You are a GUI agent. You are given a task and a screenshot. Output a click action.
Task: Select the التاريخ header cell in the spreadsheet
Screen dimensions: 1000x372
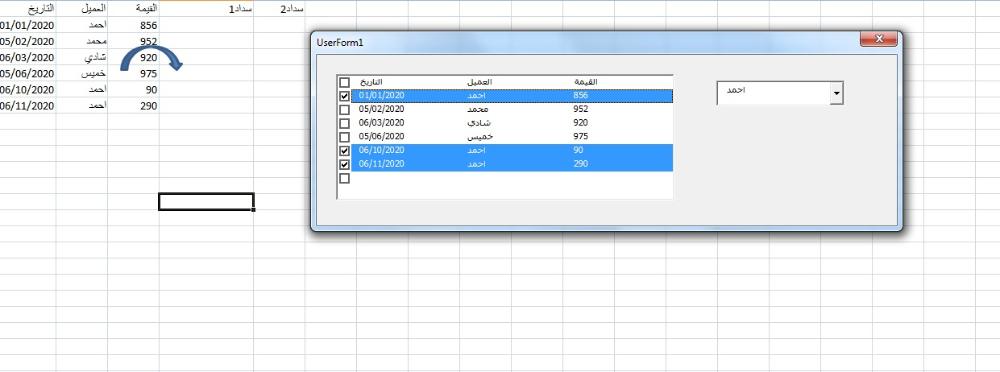click(27, 9)
